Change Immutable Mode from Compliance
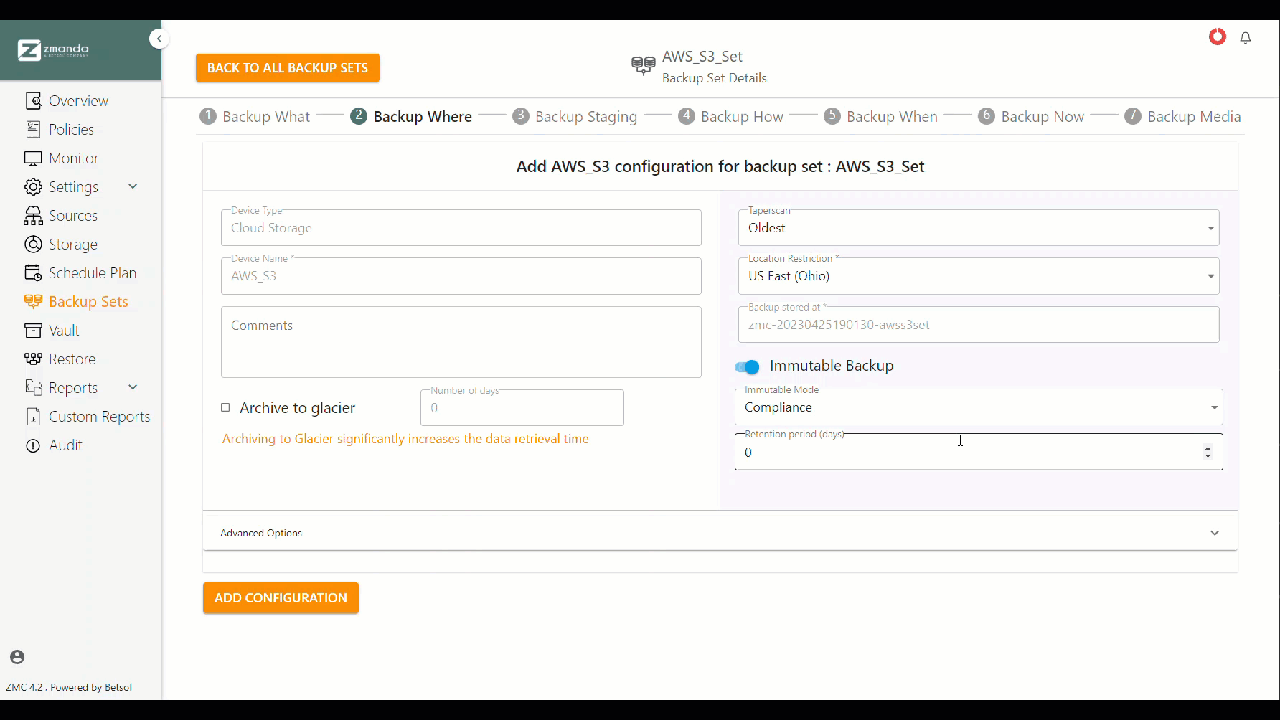1280x720 pixels. [x=978, y=408]
